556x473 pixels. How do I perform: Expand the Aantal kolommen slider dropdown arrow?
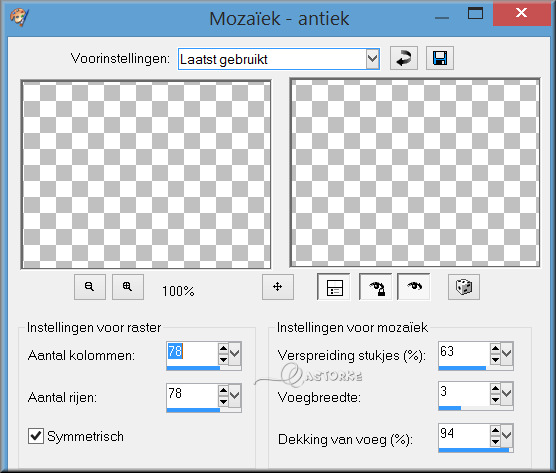click(235, 353)
